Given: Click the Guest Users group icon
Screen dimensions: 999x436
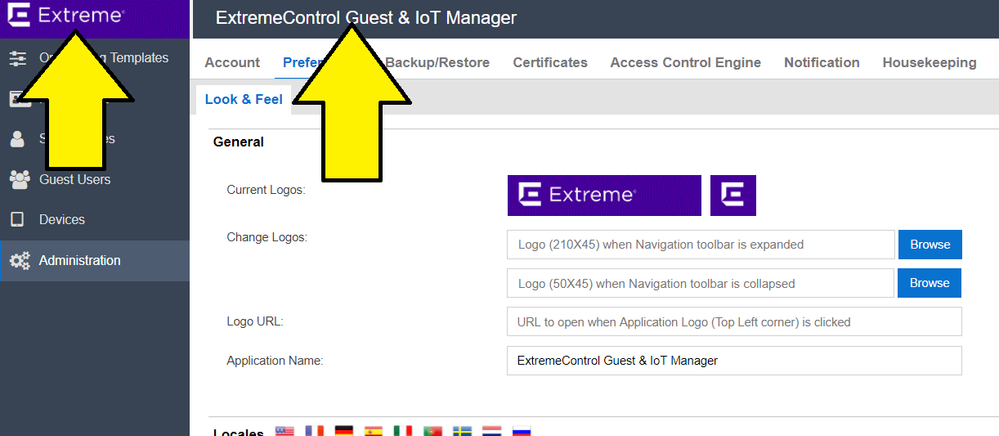Looking at the screenshot, I should coord(18,180).
